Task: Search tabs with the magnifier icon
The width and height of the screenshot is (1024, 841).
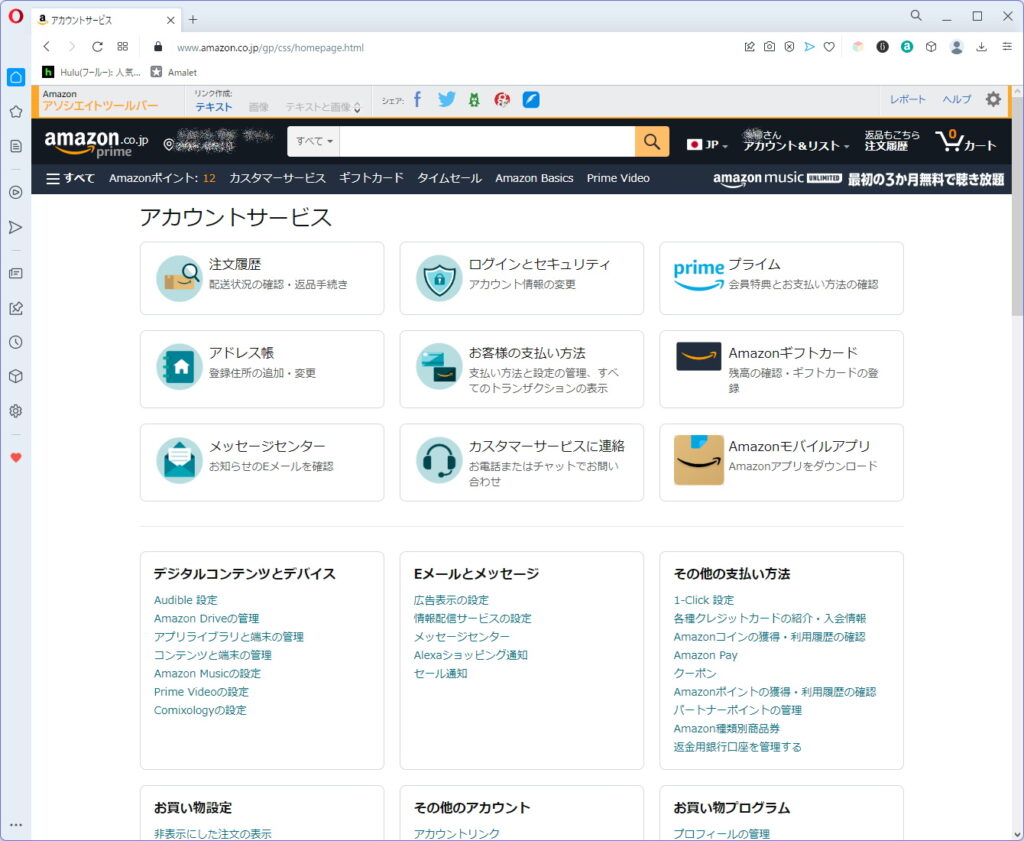Action: 916,16
